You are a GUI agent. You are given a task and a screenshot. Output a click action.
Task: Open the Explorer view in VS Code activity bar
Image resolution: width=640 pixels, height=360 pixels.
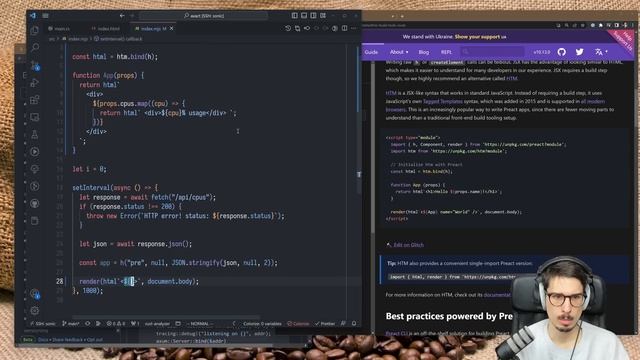(35, 30)
